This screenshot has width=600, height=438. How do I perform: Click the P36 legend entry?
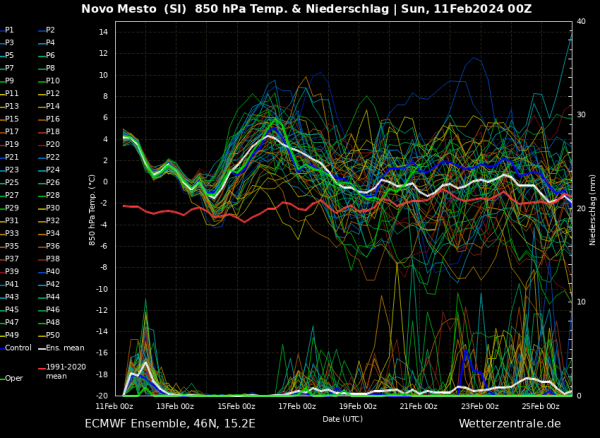tap(49, 246)
